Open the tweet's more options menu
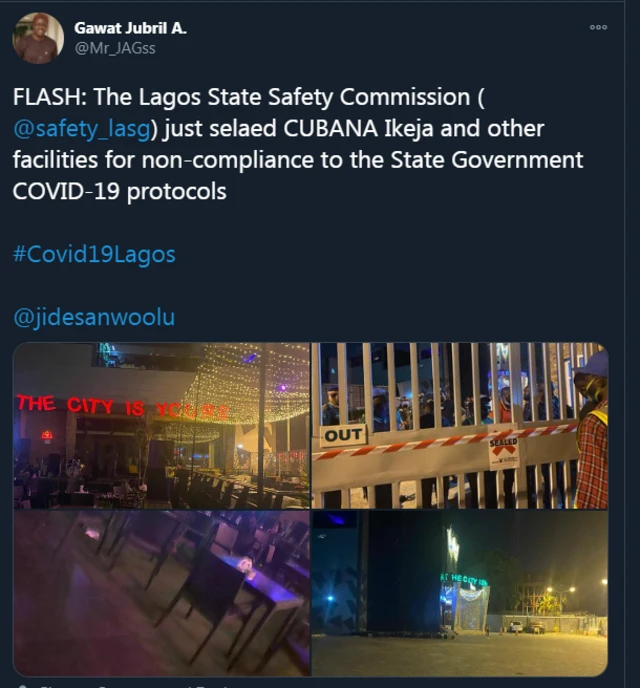This screenshot has height=688, width=640. pos(598,27)
